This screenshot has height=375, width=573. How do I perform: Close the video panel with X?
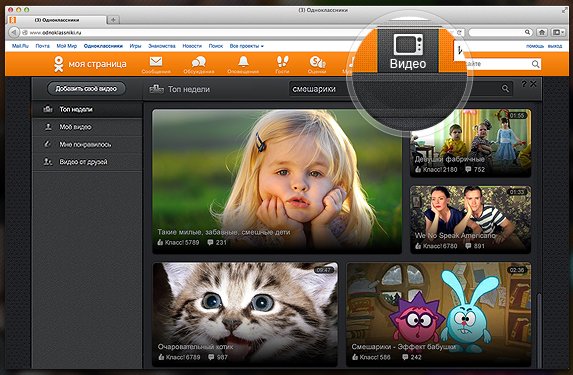tap(533, 84)
